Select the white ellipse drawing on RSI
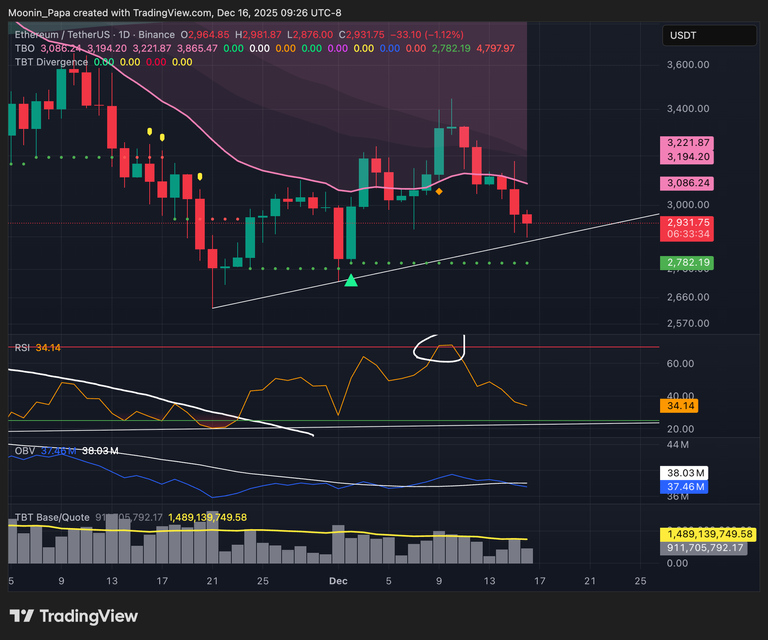The image size is (768, 640). point(441,348)
